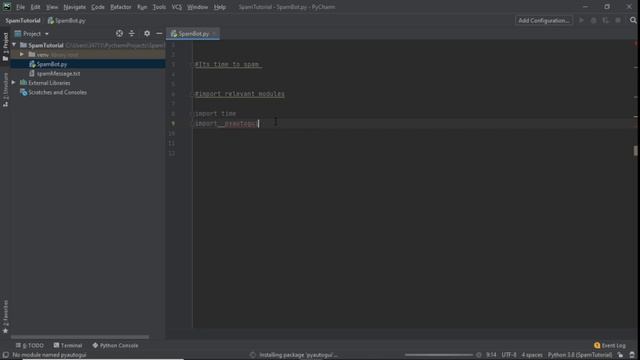Select spamMessage.txt in project tree
640x360 pixels.
pos(58,73)
